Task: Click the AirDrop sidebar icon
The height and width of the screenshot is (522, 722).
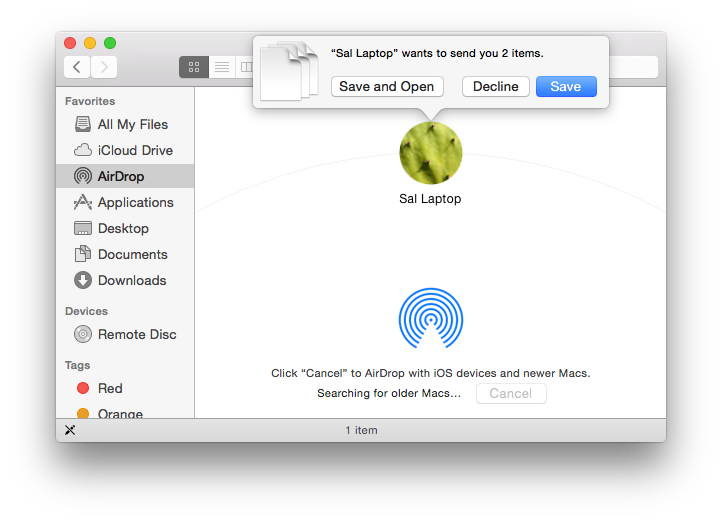Action: click(x=83, y=176)
